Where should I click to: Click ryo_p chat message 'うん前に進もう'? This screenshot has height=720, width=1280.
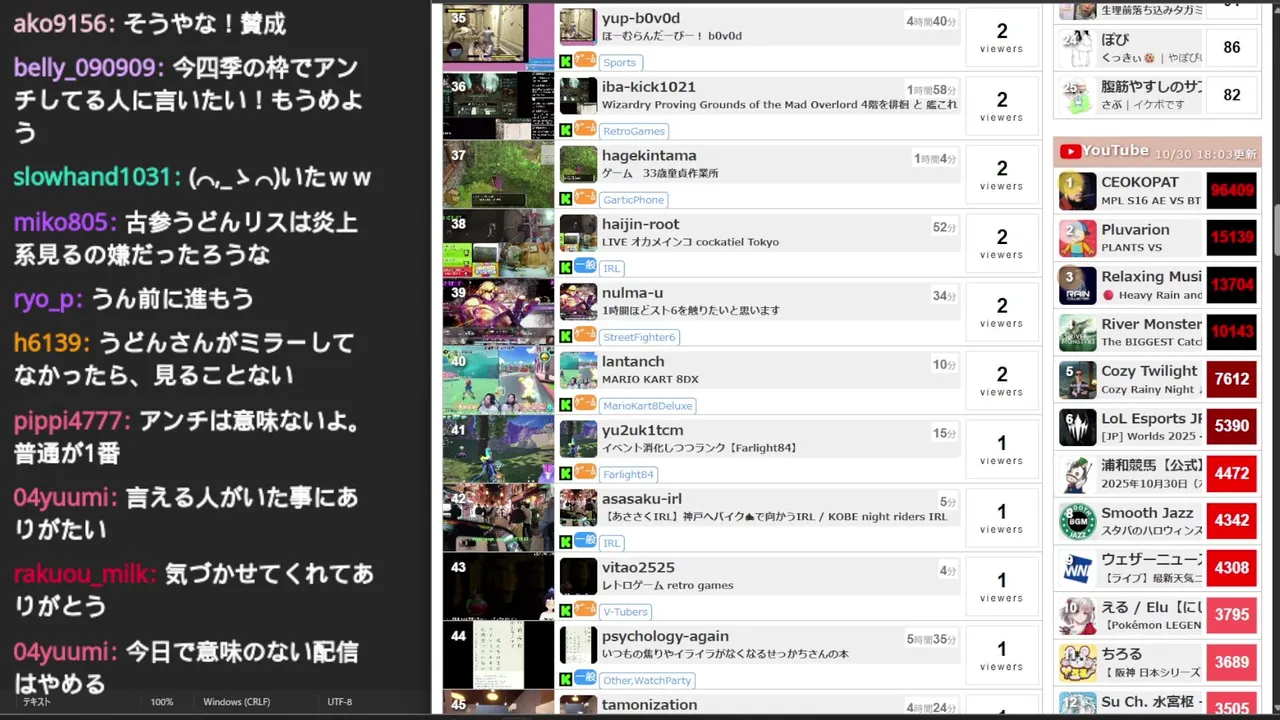(172, 299)
